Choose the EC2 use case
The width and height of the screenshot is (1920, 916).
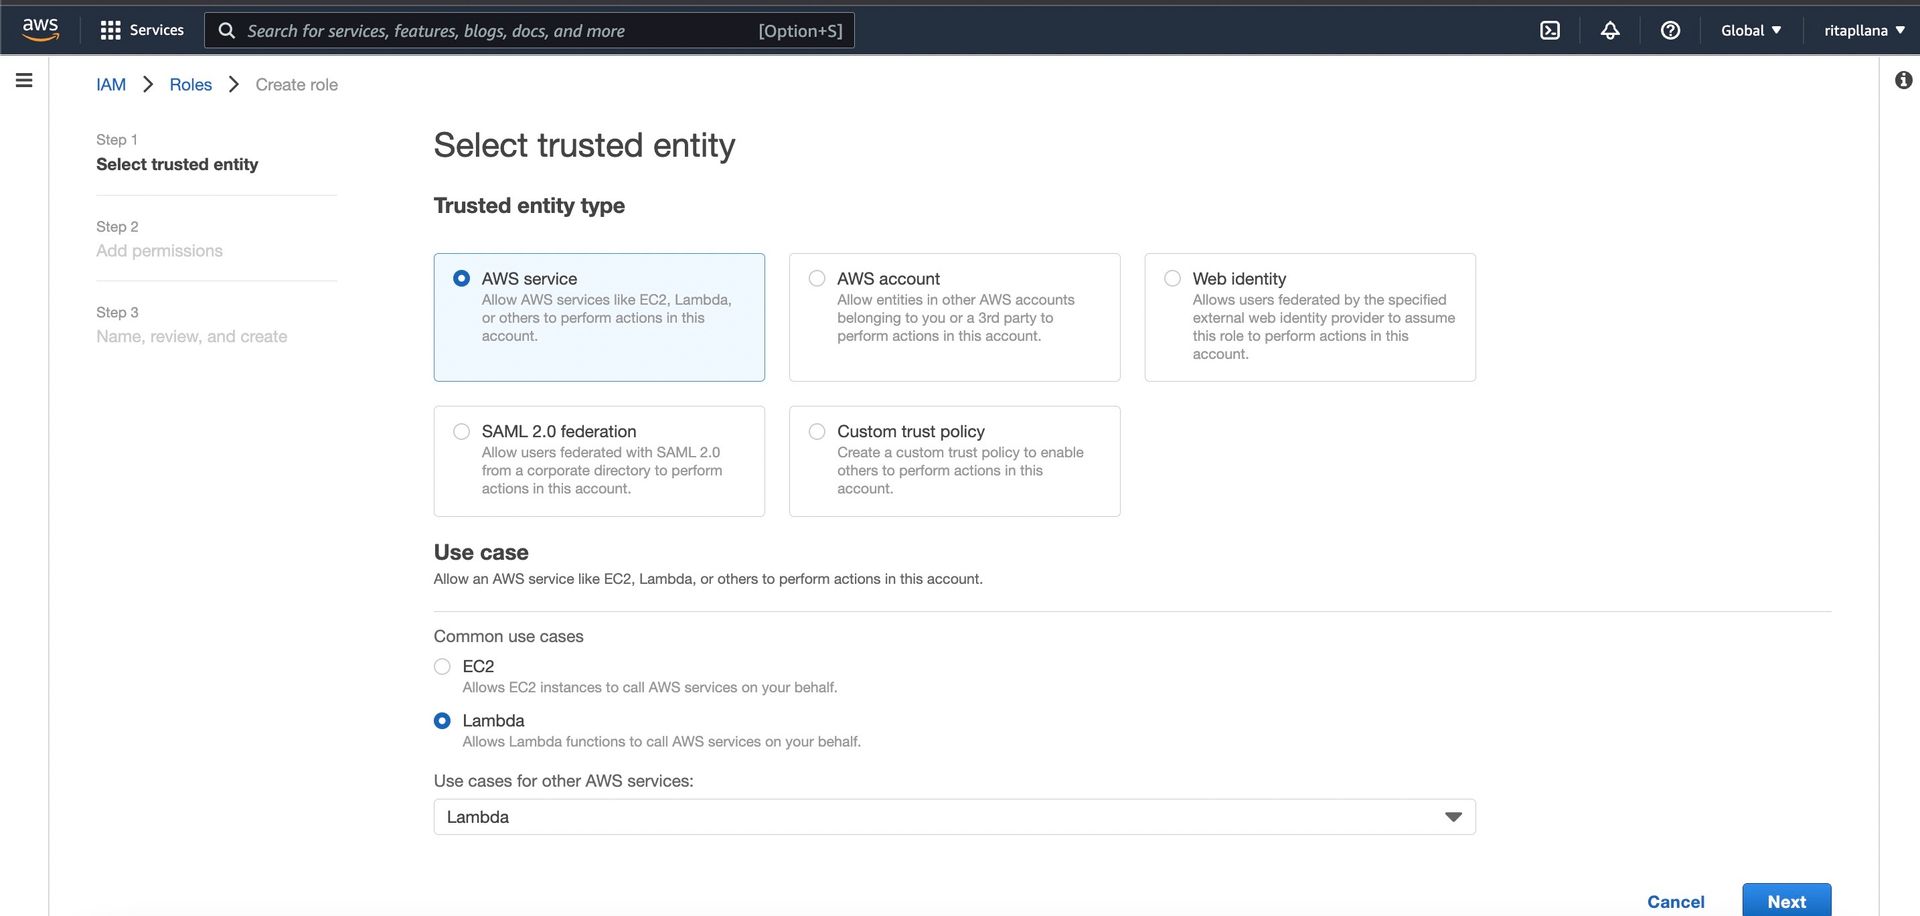442,666
